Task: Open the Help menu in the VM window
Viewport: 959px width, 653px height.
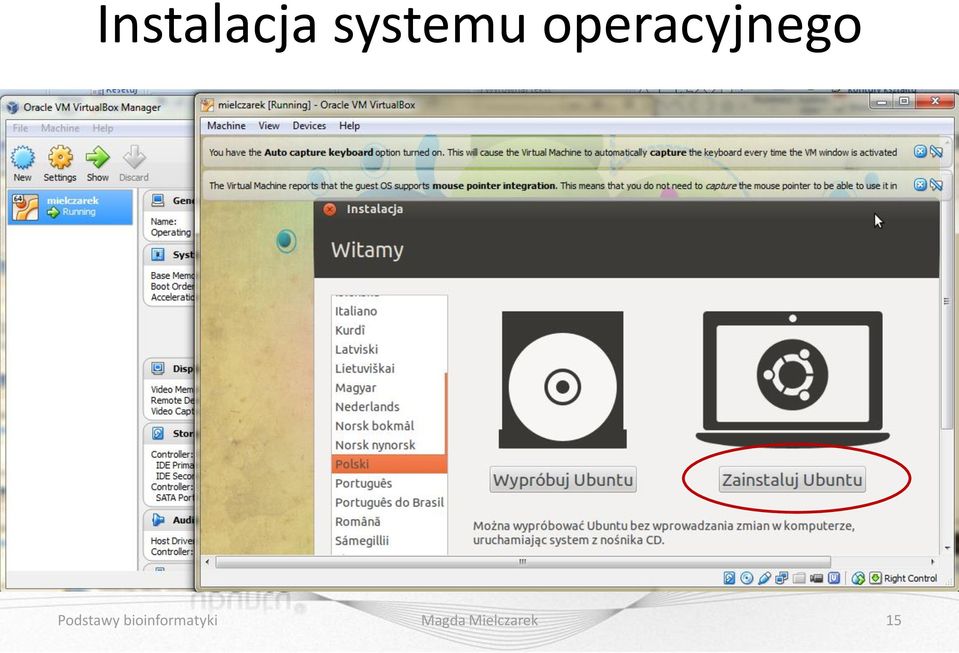Action: click(349, 125)
